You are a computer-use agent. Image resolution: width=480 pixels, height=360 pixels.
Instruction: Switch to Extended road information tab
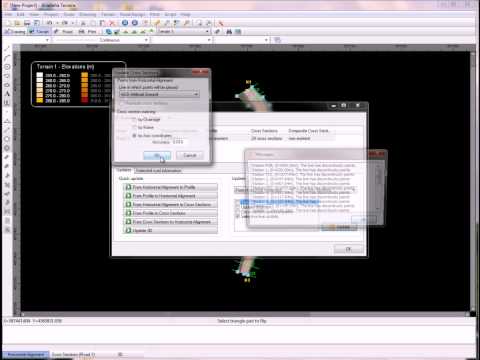click(158, 171)
